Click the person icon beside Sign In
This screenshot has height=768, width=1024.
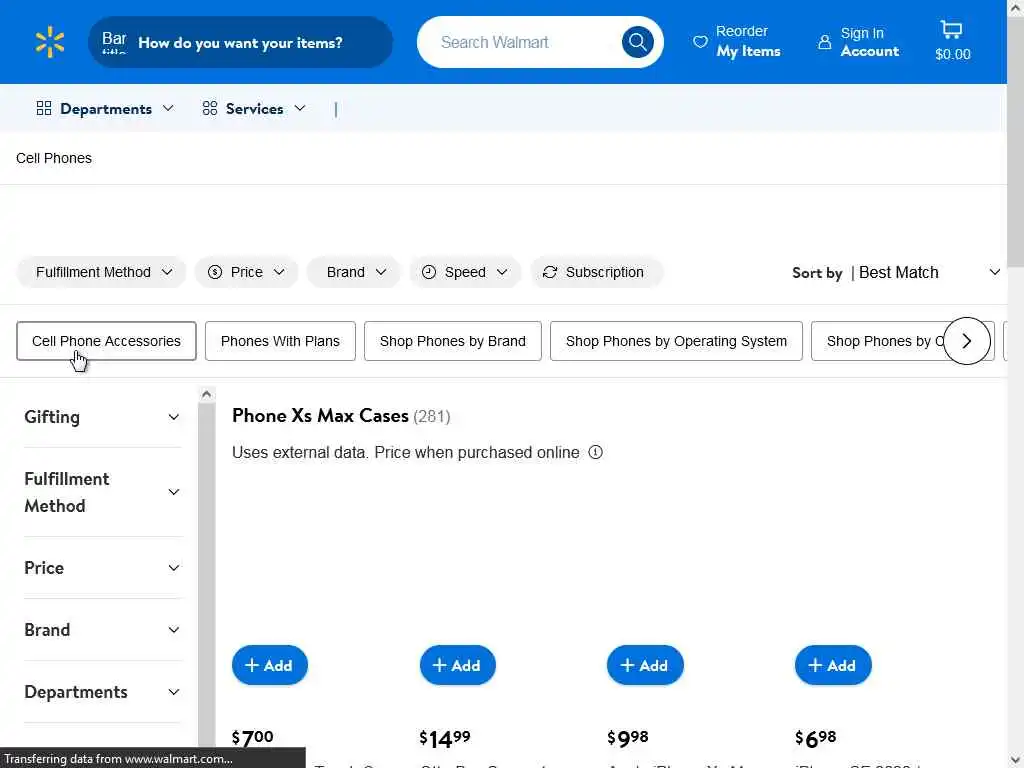click(824, 42)
